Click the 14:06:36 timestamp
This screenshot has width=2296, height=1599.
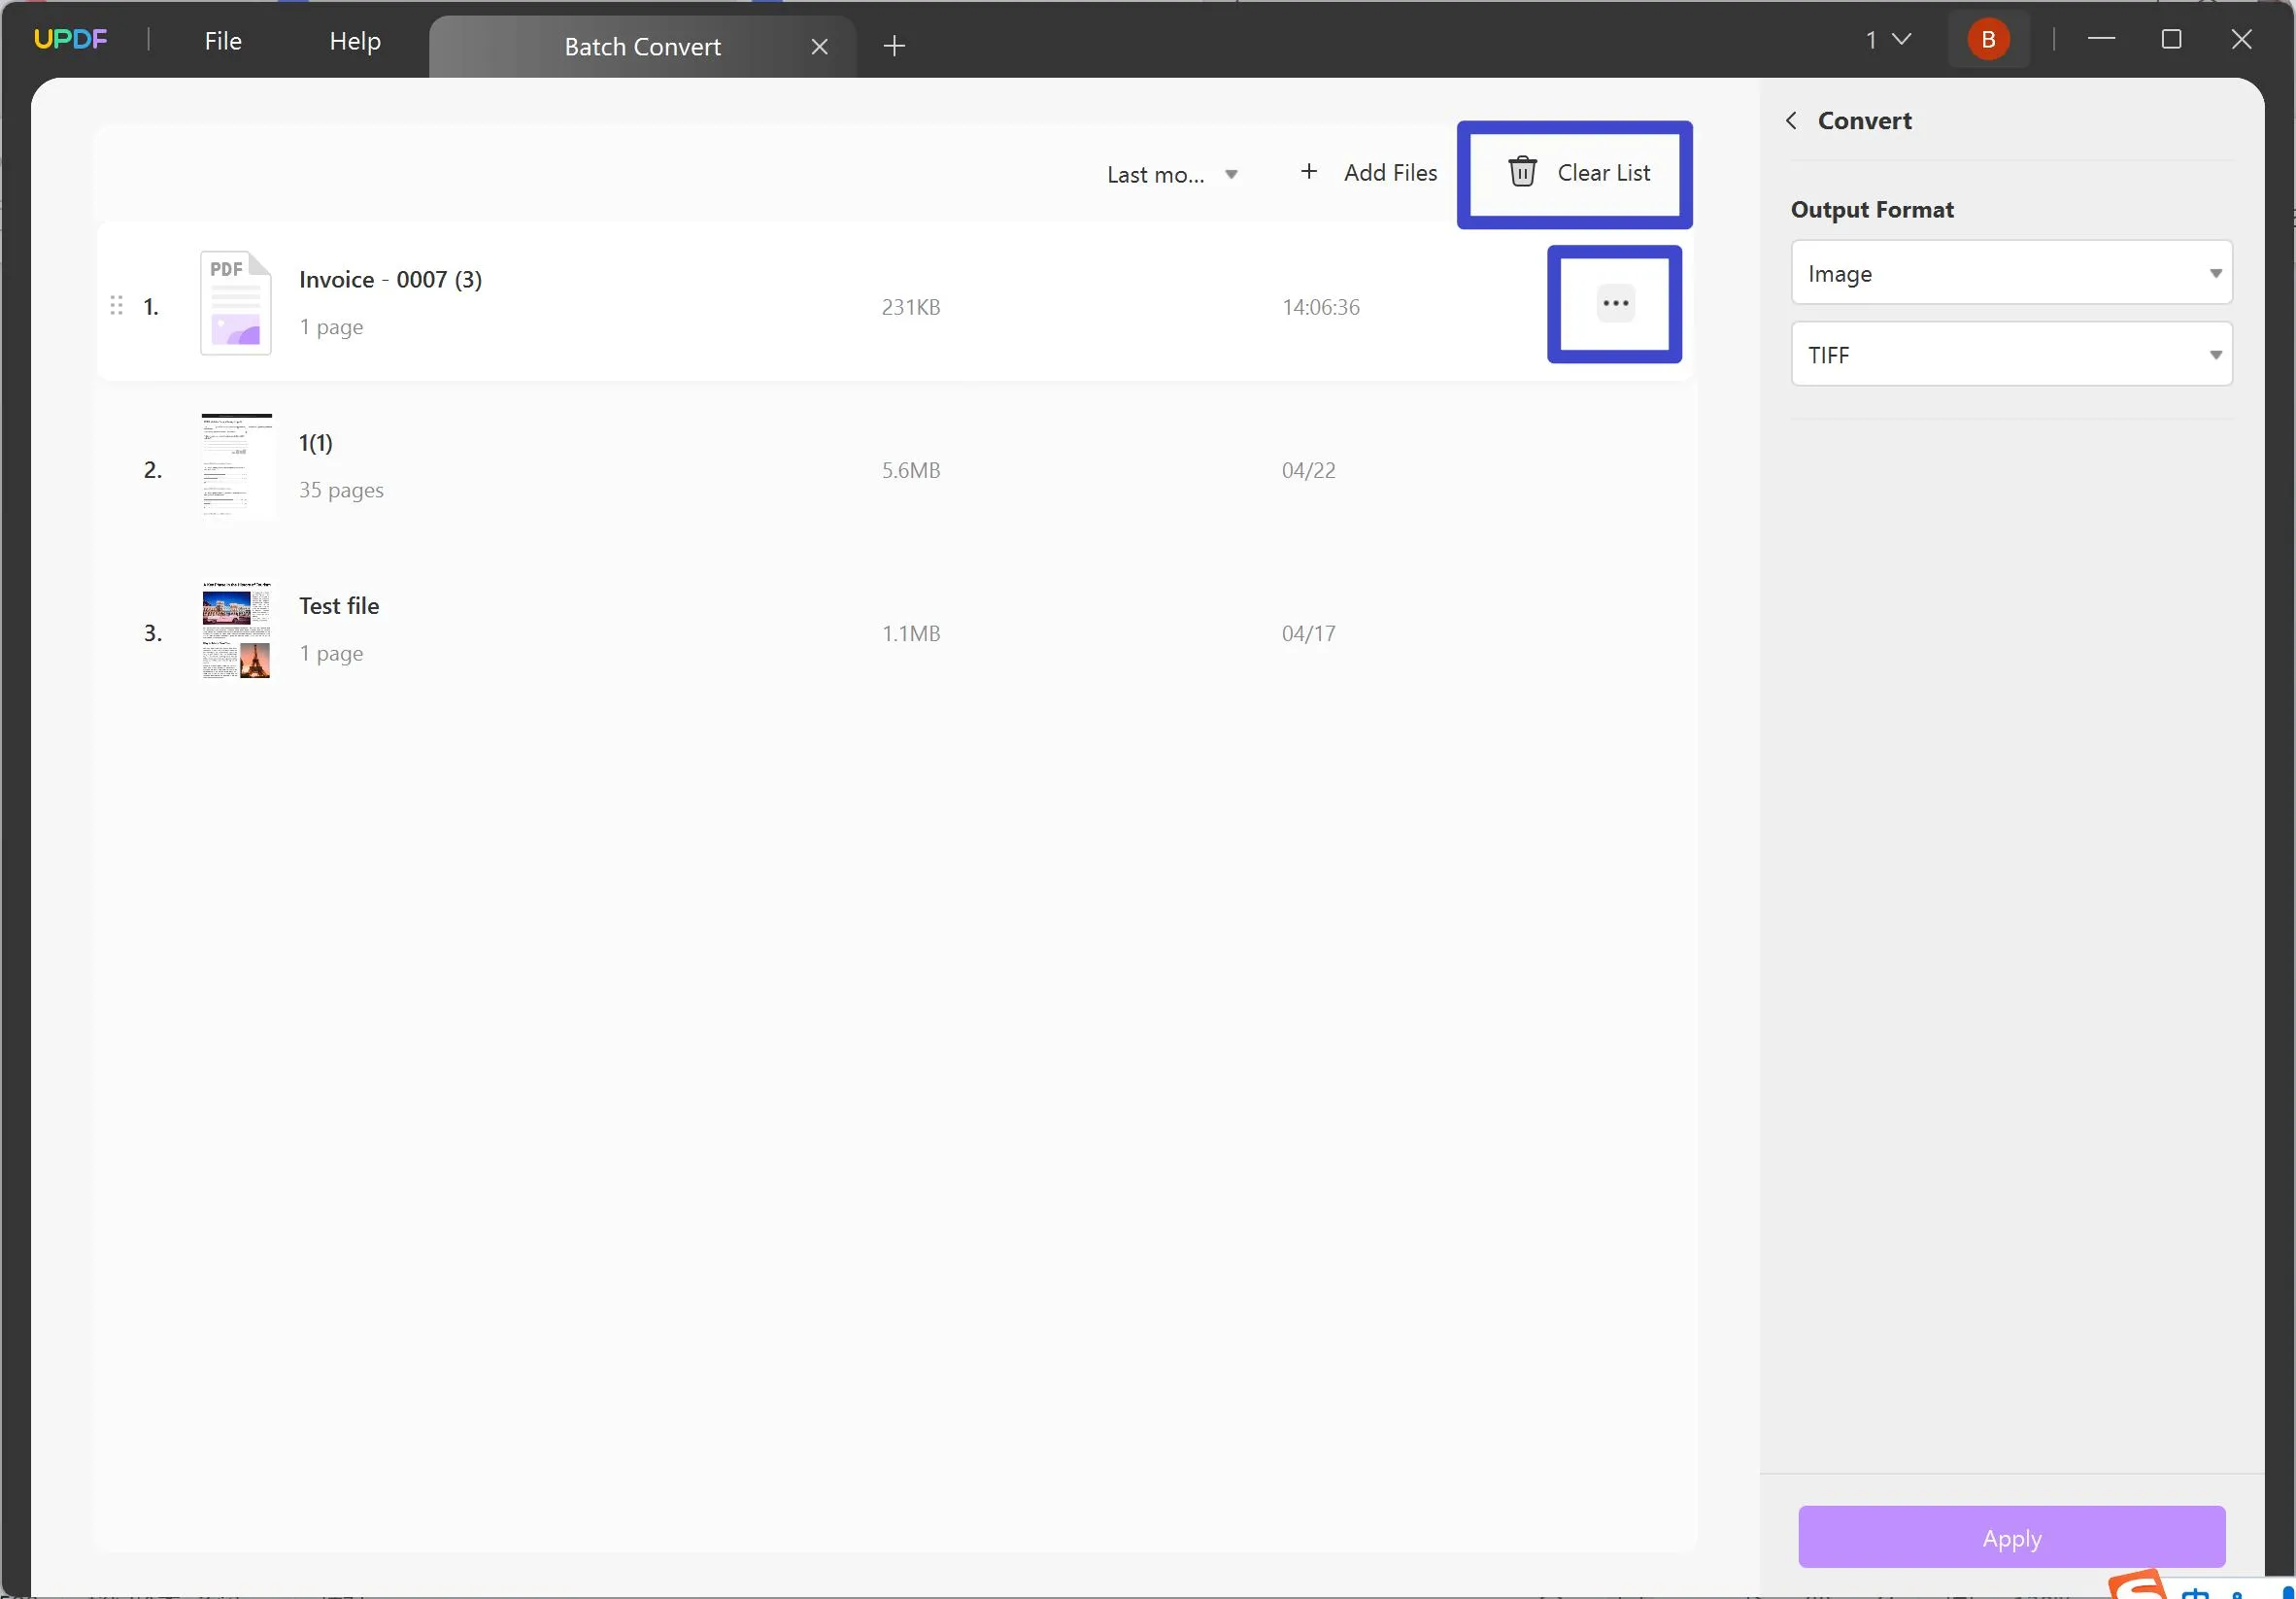tap(1320, 307)
